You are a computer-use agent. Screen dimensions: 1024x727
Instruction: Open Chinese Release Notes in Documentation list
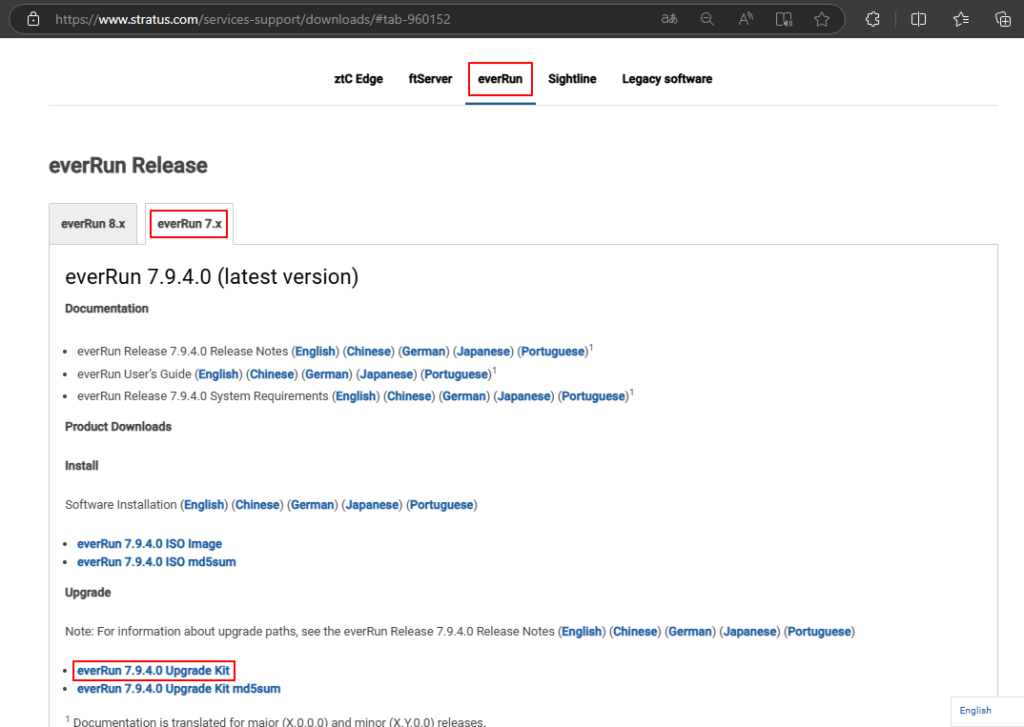[368, 351]
